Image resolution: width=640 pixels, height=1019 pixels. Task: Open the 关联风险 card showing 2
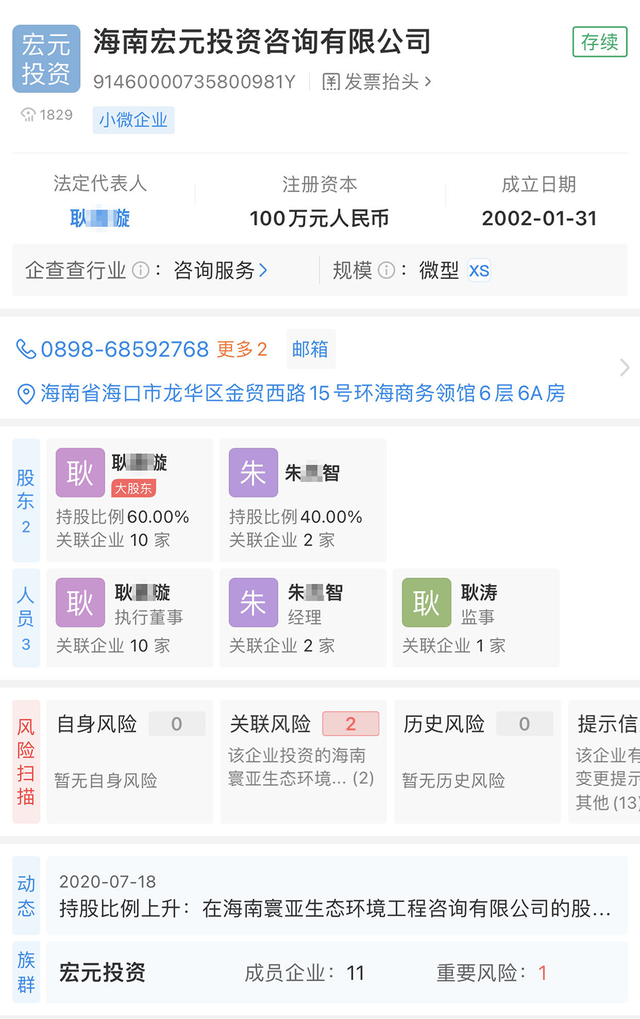click(x=303, y=762)
